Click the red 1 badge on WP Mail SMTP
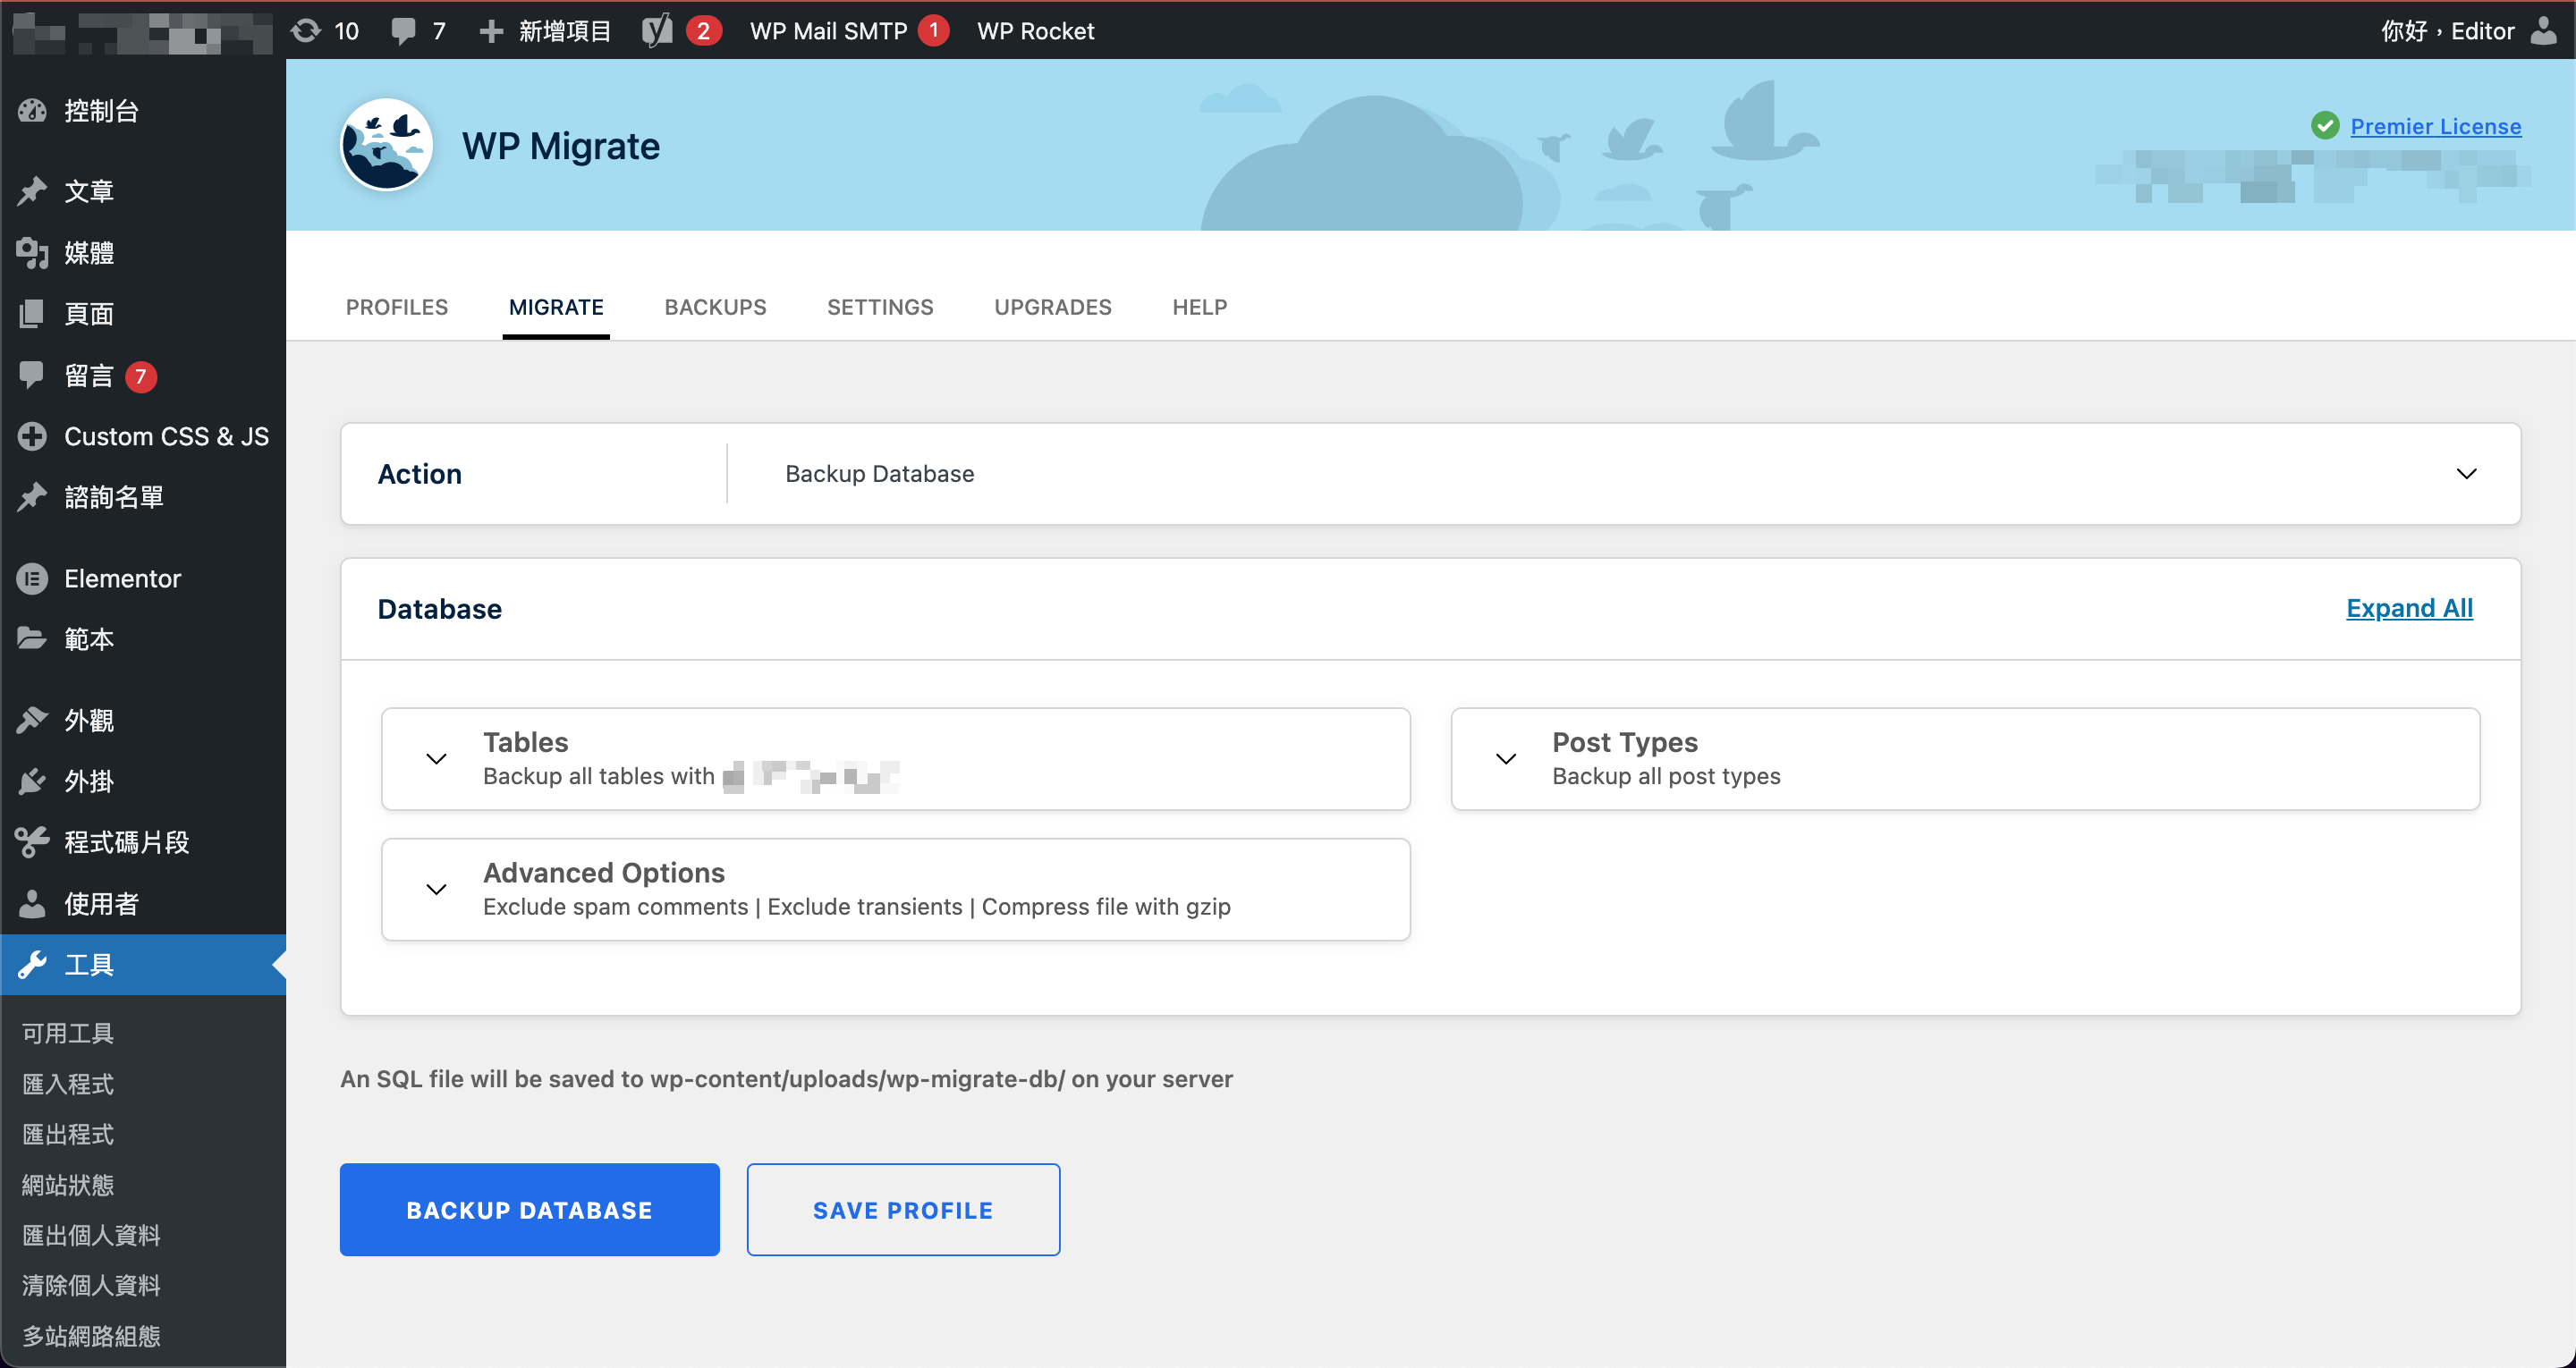This screenshot has height=1368, width=2576. pyautogui.click(x=934, y=31)
